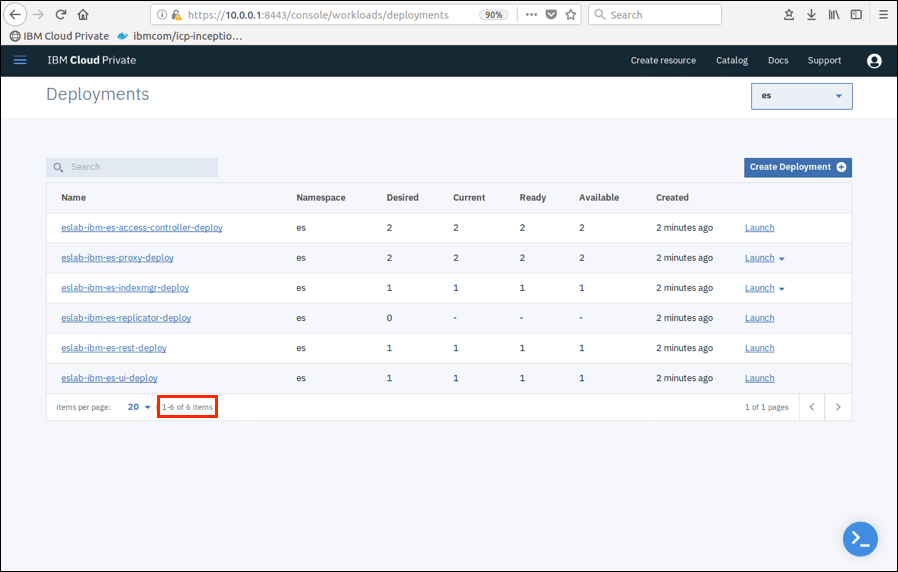This screenshot has height=572, width=898.
Task: Open the library icon in the toolbar
Action: pos(834,15)
